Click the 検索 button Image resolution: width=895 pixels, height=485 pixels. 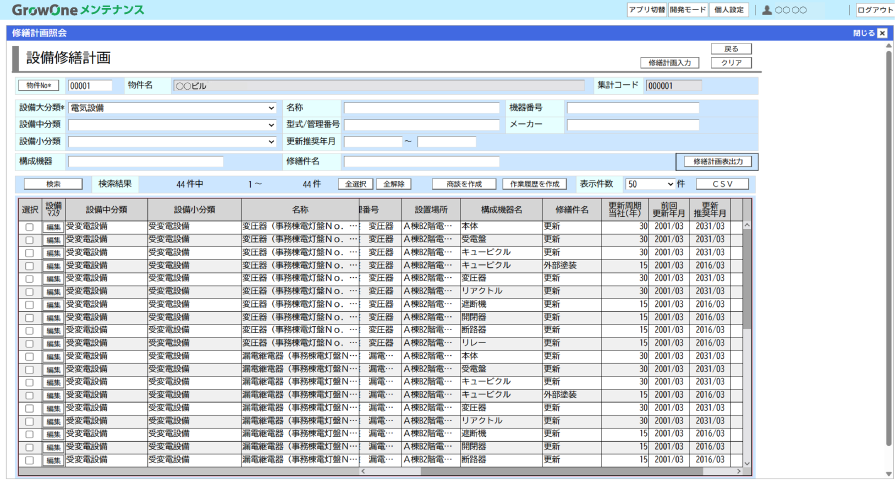pos(53,184)
